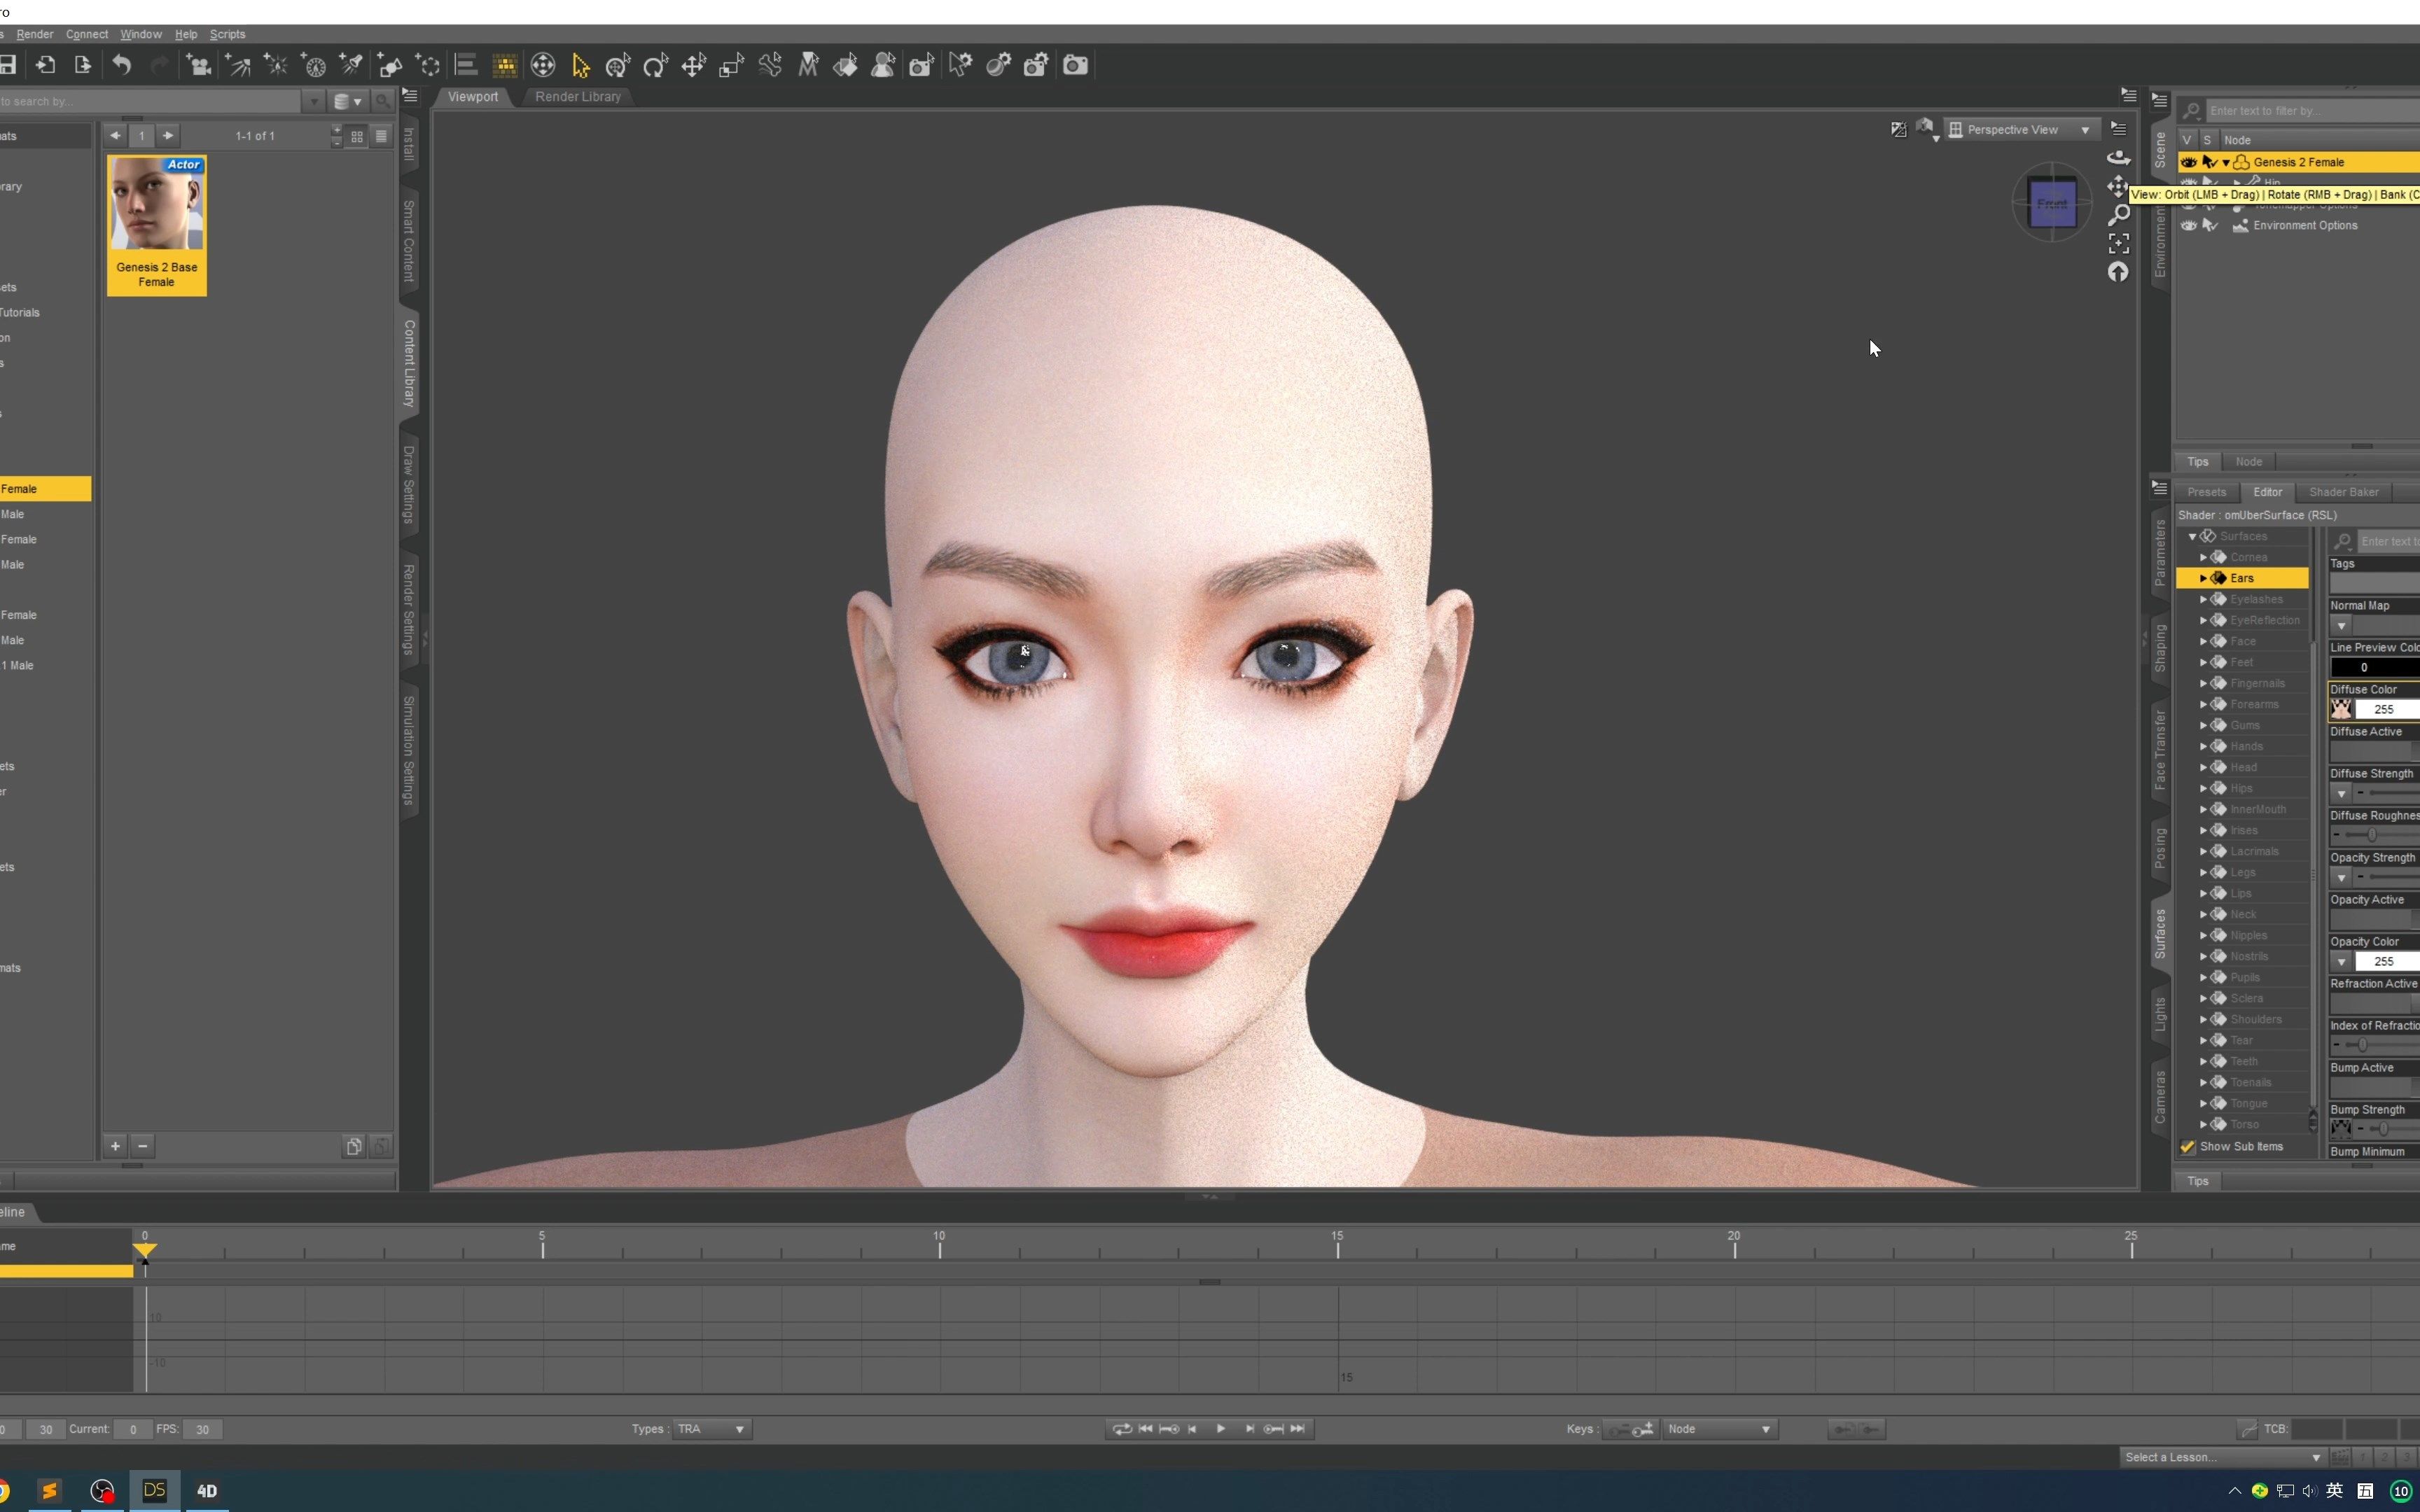Screen dimensions: 2420x1512
Task: Click the reset view up-arrow icon
Action: click(2118, 272)
